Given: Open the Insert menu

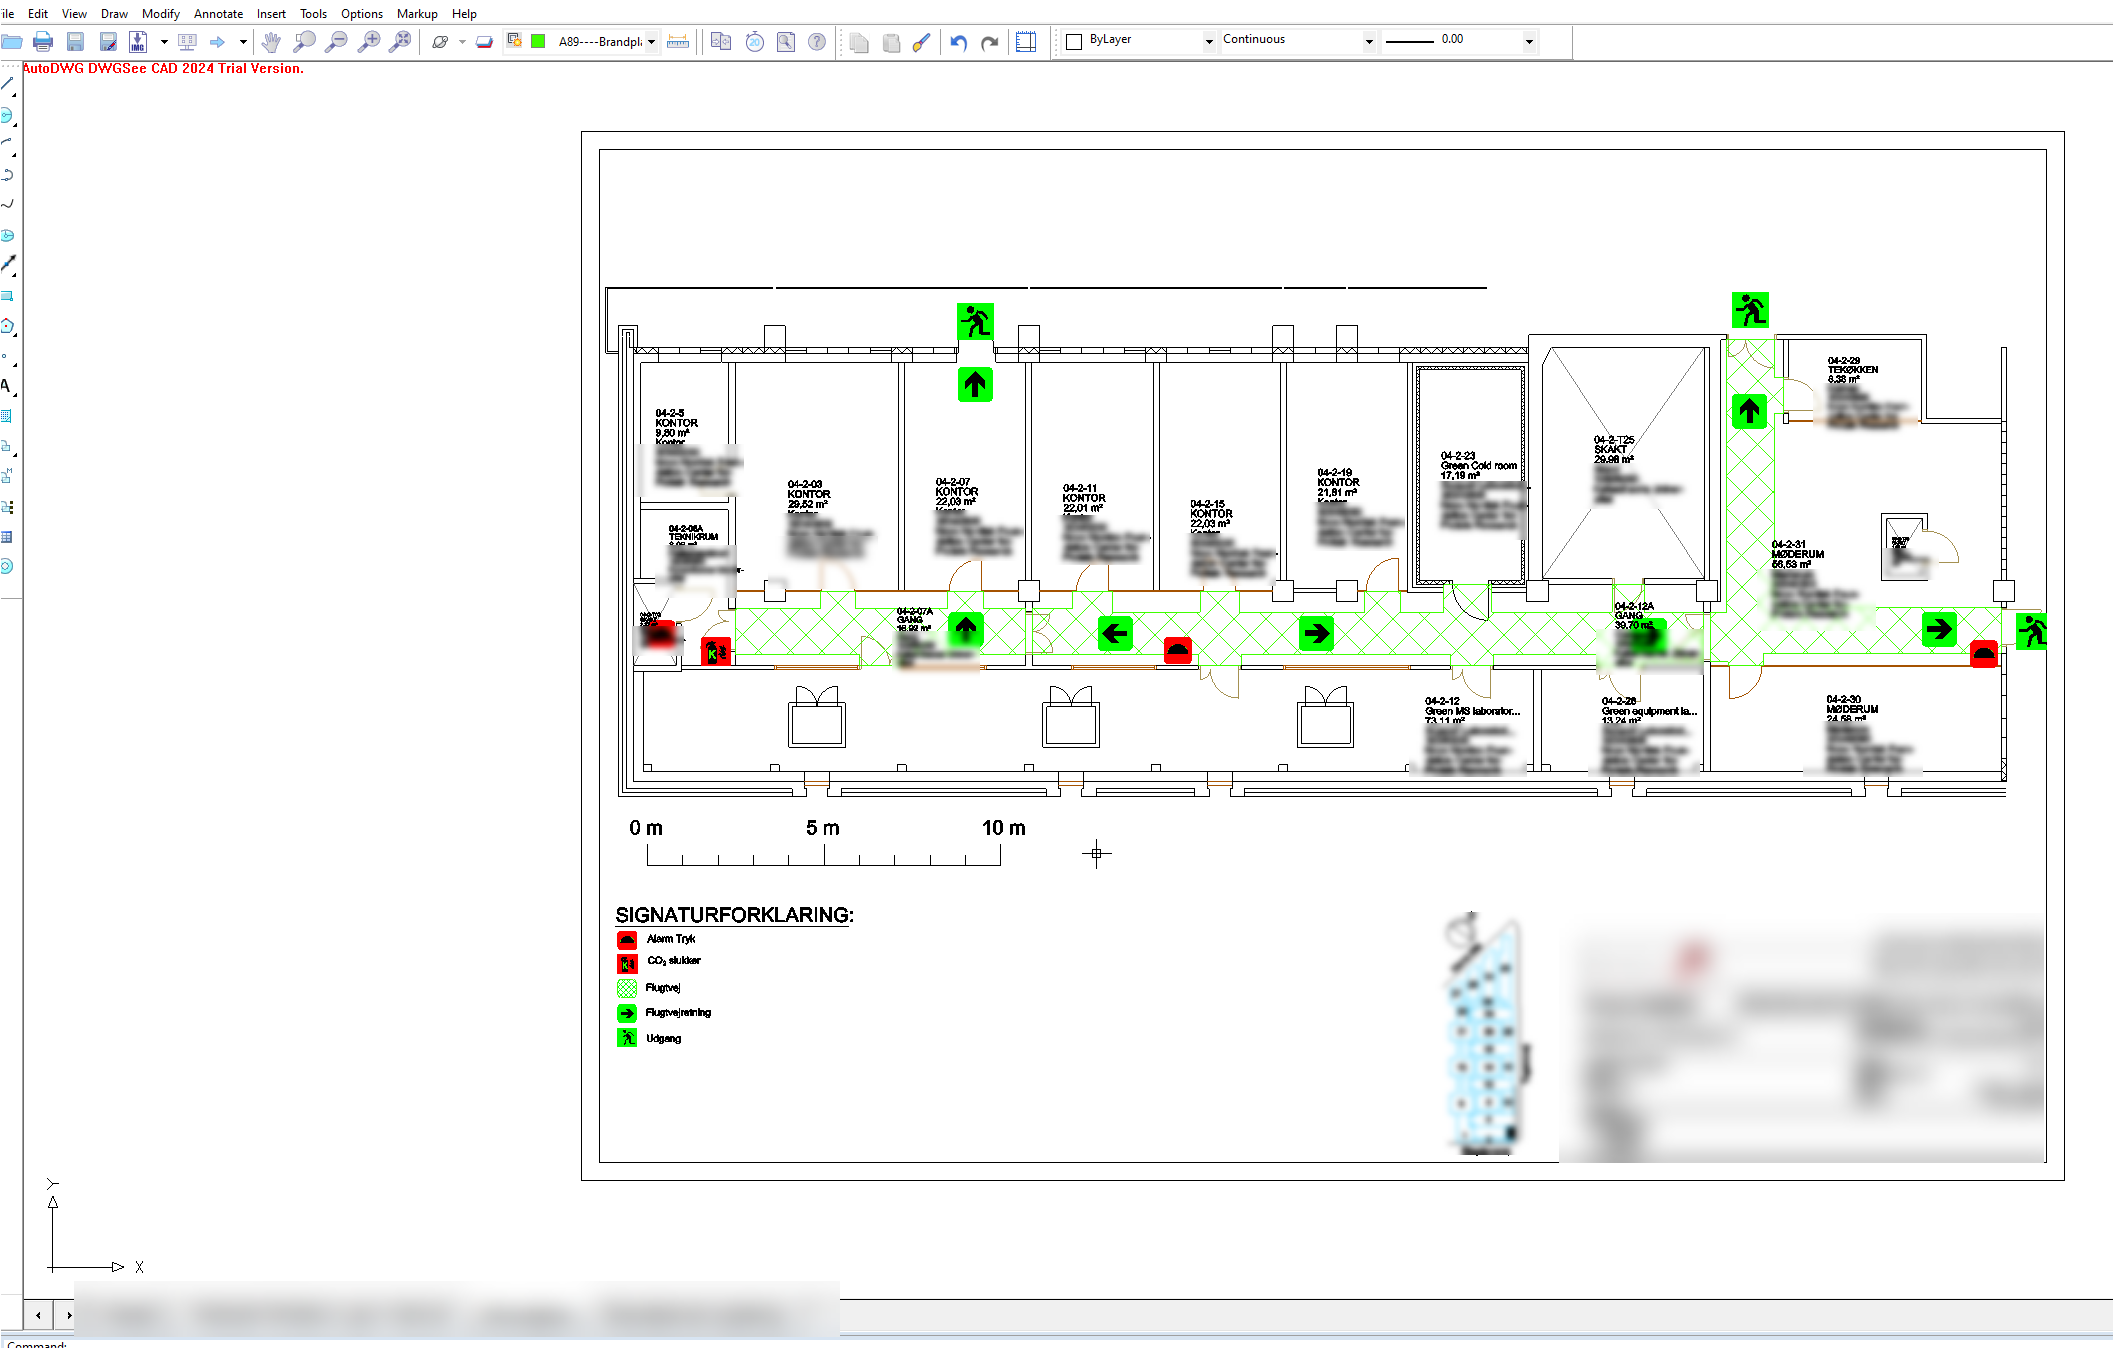Looking at the screenshot, I should click(x=271, y=14).
